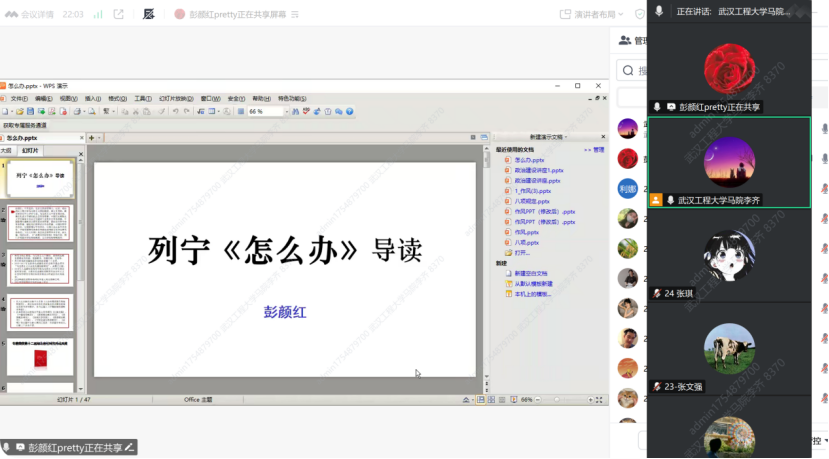
Task: Click the blue help icon in WPS toolbar
Action: click(350, 111)
